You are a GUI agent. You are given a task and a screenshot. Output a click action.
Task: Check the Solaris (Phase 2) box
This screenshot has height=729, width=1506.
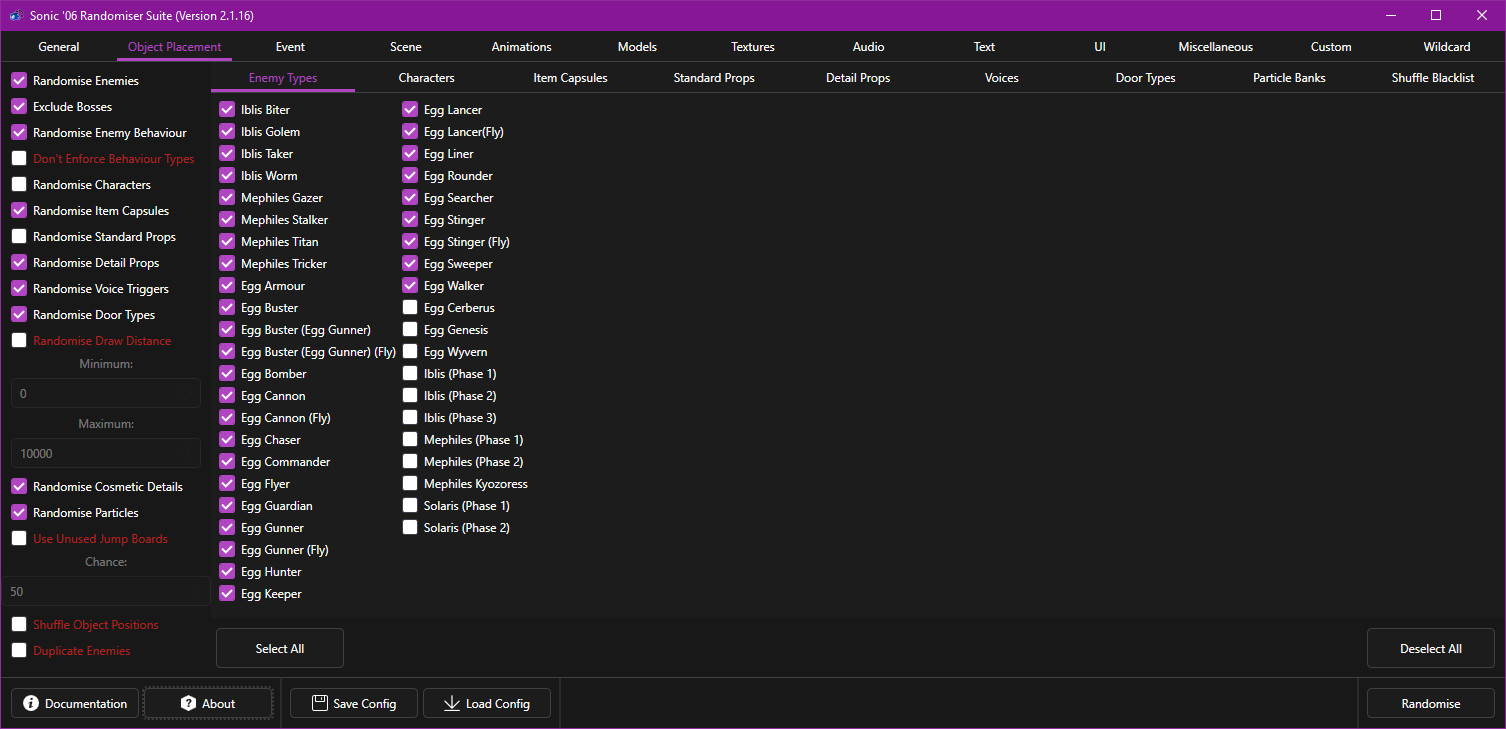tap(410, 528)
